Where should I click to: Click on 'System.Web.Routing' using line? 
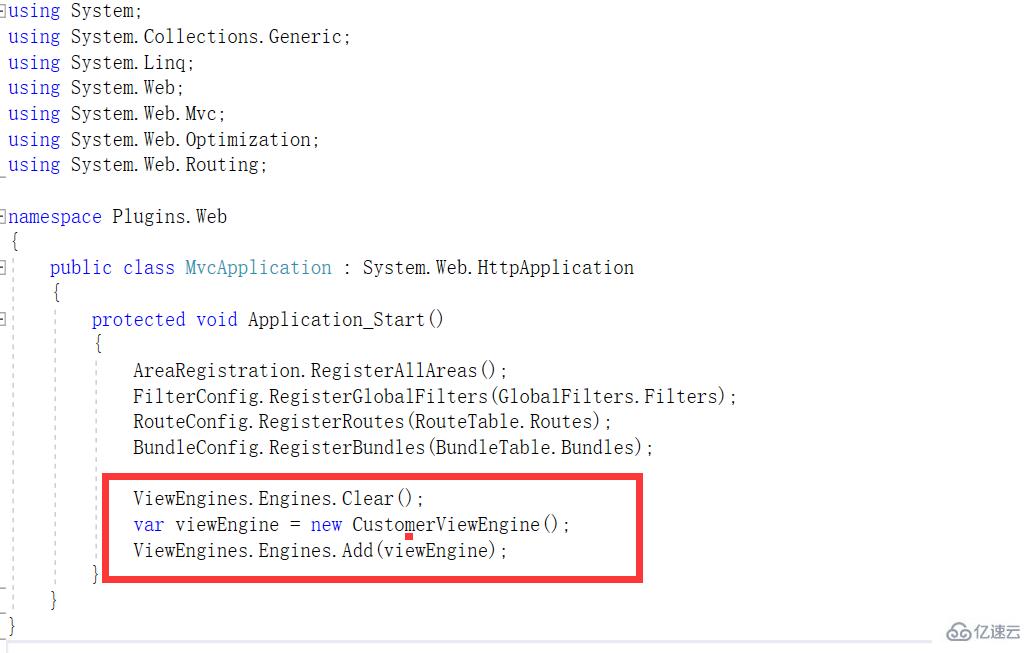pyautogui.click(x=165, y=165)
